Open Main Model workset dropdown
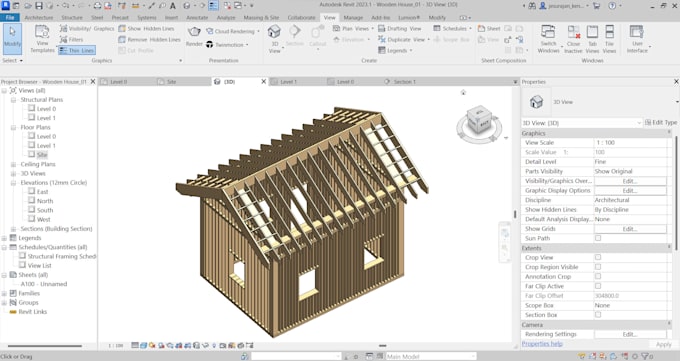 [x=431, y=356]
